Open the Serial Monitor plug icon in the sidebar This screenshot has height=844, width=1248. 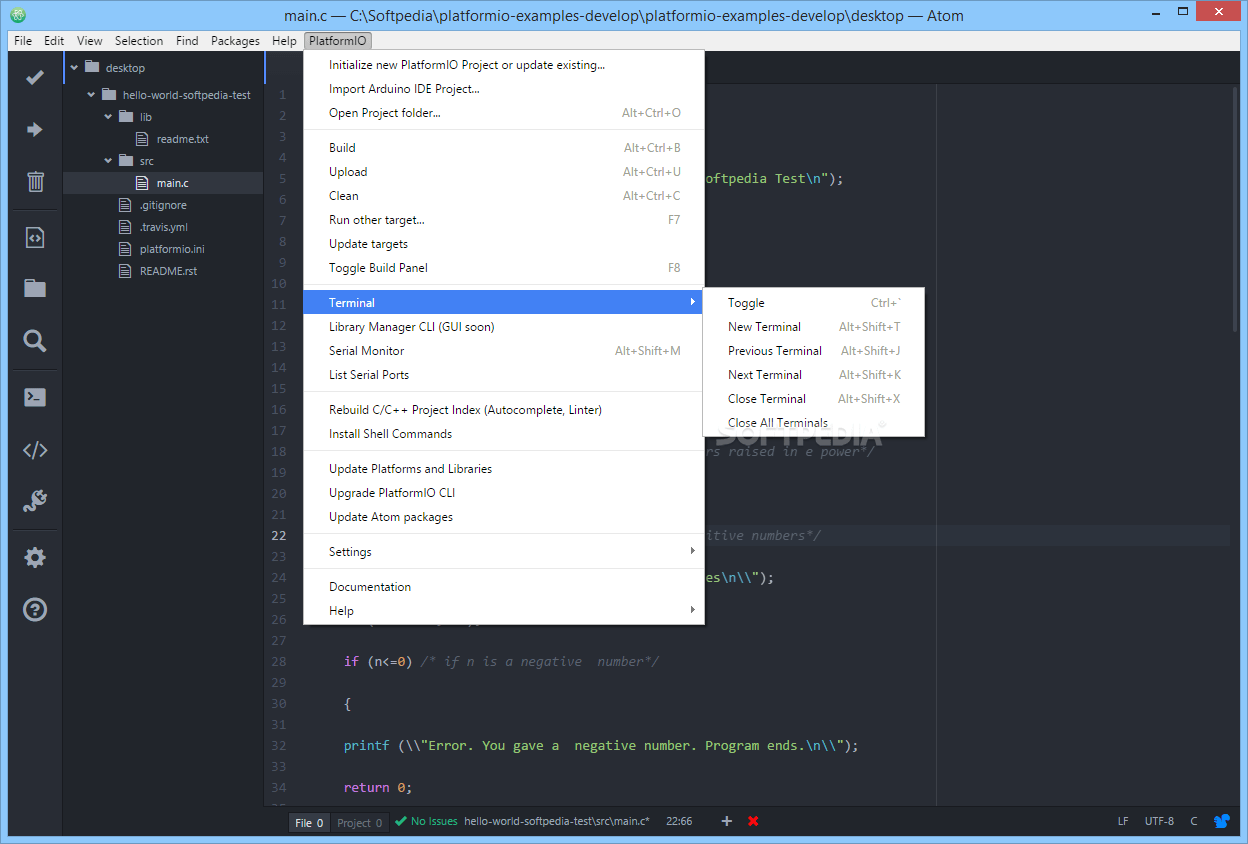point(33,501)
